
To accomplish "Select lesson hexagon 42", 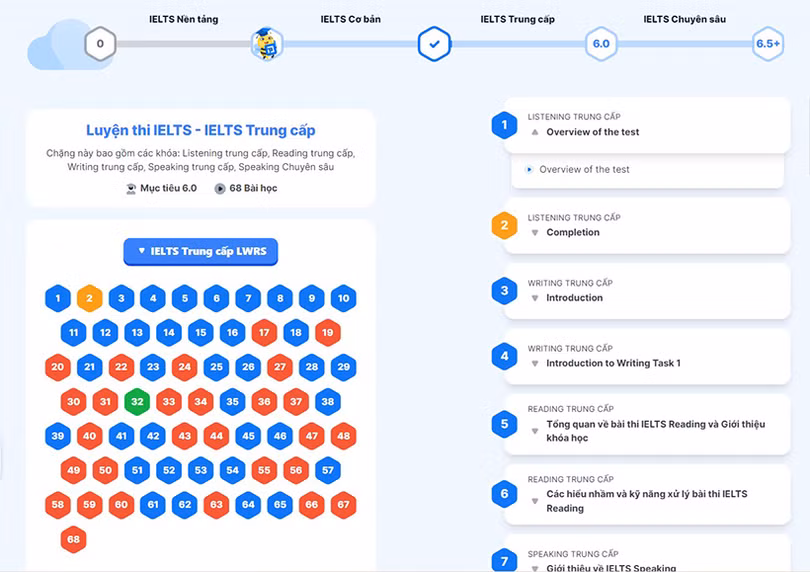I will click(x=153, y=436).
